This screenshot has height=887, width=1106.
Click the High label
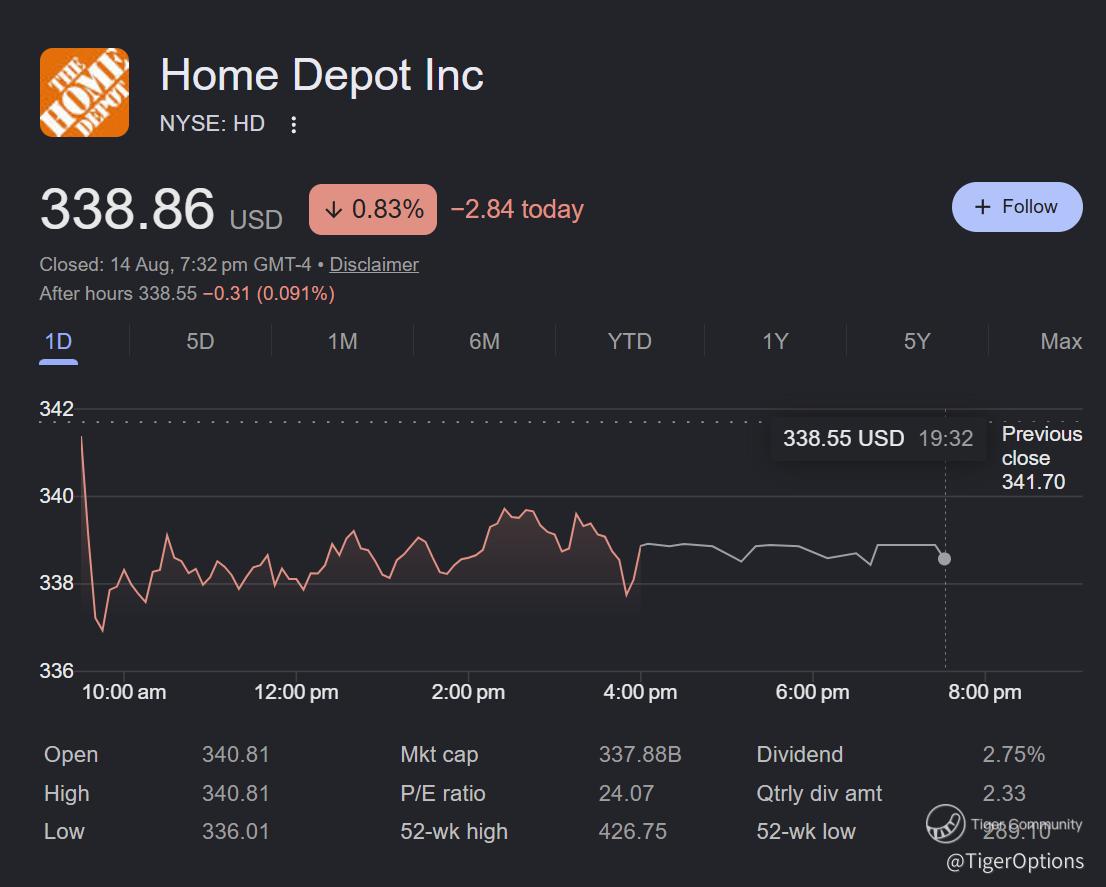[x=66, y=793]
